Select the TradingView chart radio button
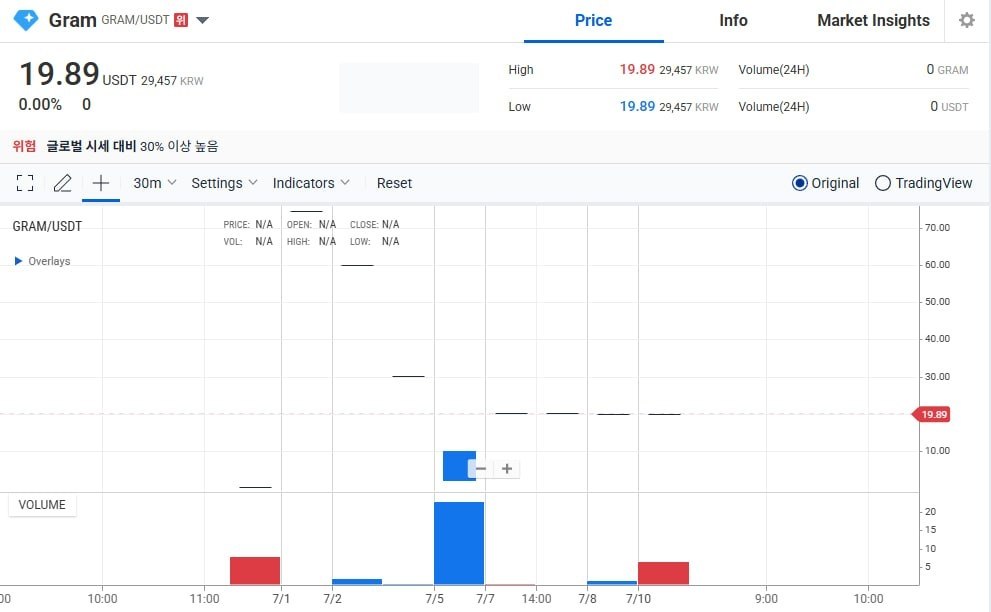 pos(882,183)
